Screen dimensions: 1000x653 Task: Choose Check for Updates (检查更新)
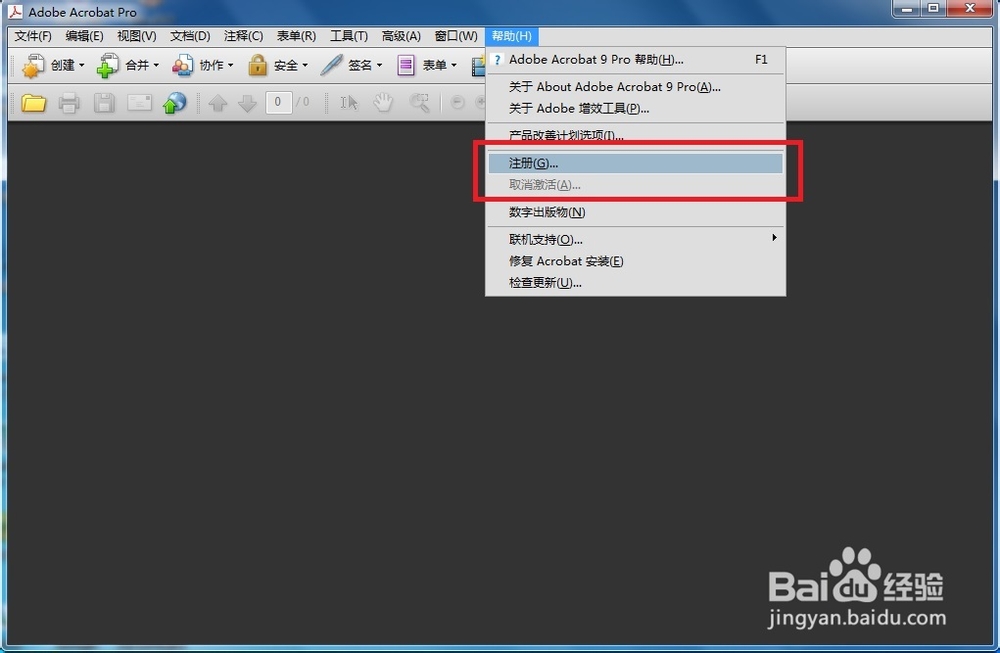pos(636,282)
